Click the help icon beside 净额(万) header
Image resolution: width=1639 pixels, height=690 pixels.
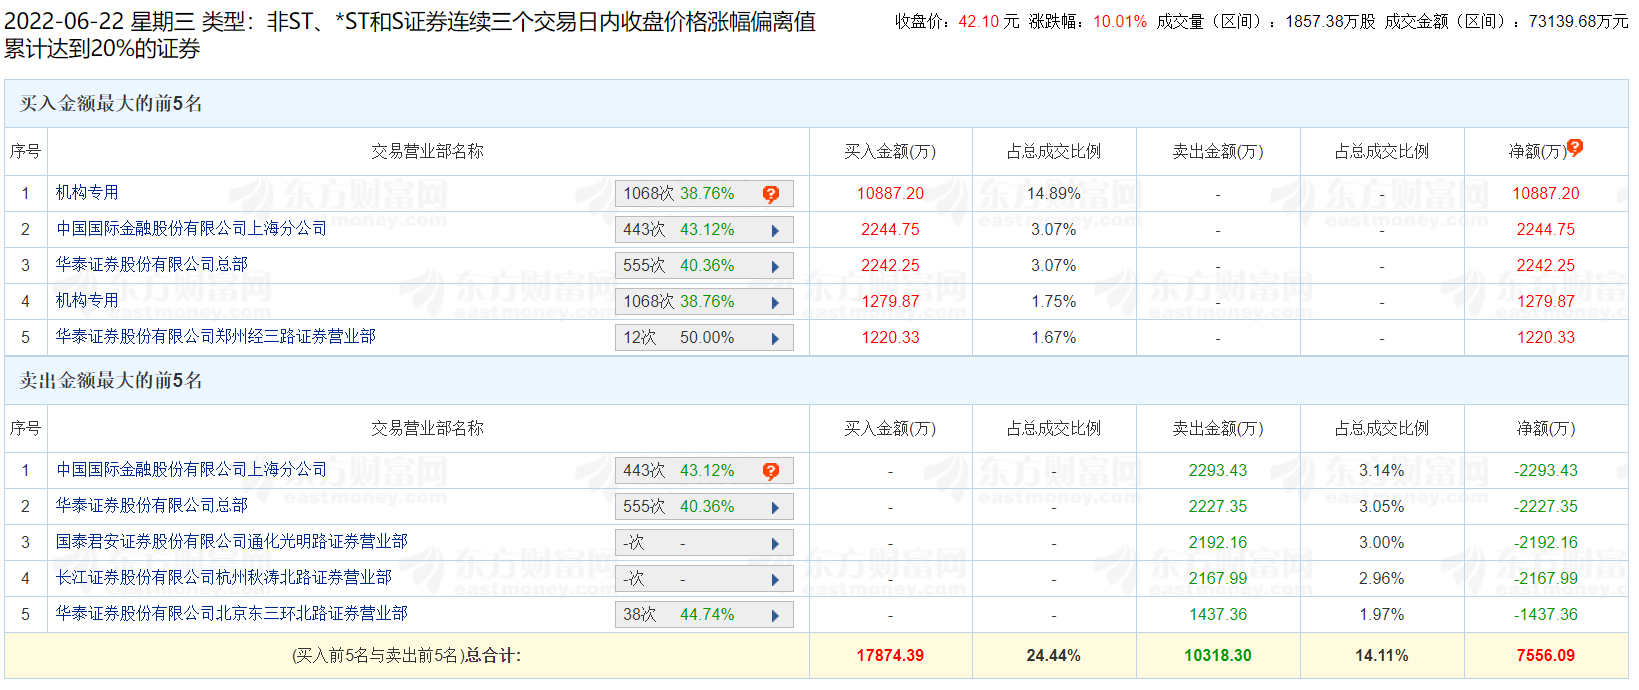1575,148
